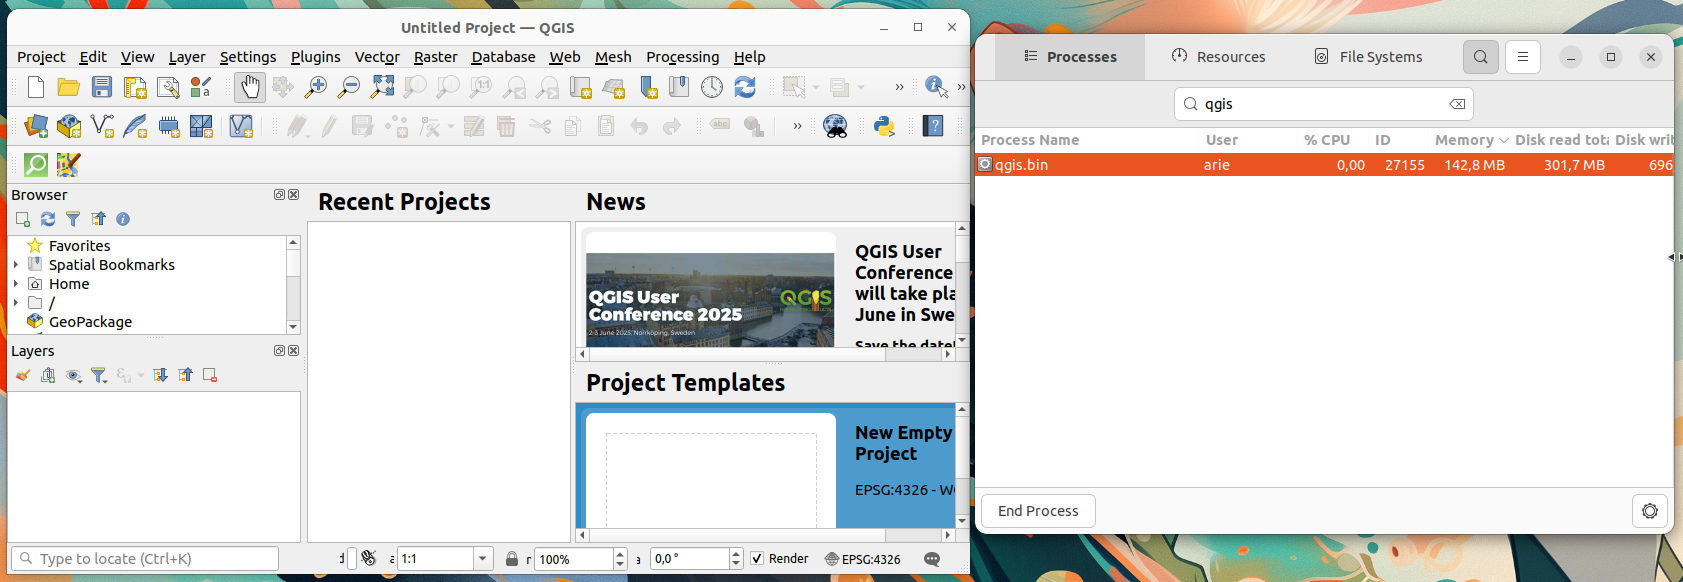Open the scale 1:1 dropdown arrow
The width and height of the screenshot is (1683, 582).
click(x=483, y=559)
